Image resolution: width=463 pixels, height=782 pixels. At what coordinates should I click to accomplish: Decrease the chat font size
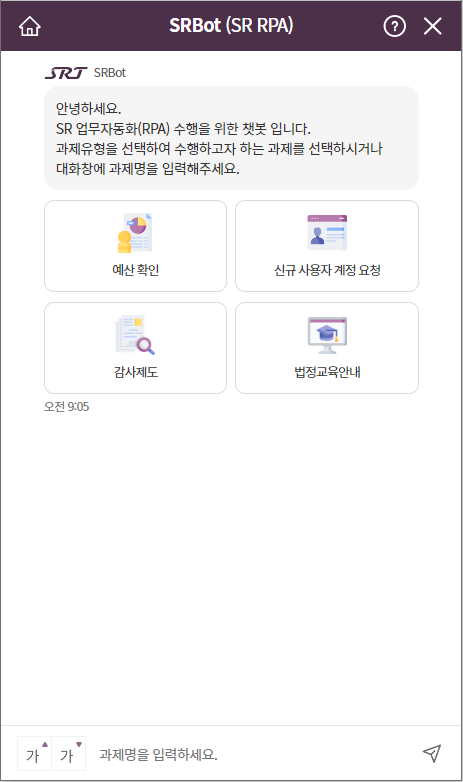69,753
